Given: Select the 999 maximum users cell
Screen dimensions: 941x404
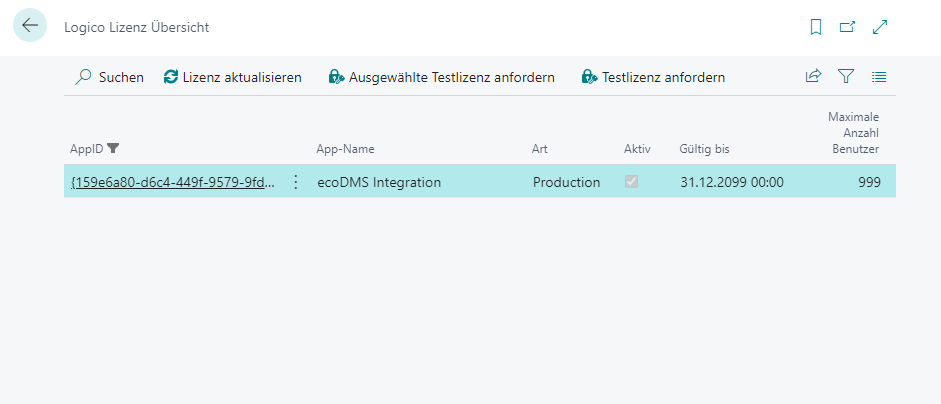Looking at the screenshot, I should [x=870, y=182].
